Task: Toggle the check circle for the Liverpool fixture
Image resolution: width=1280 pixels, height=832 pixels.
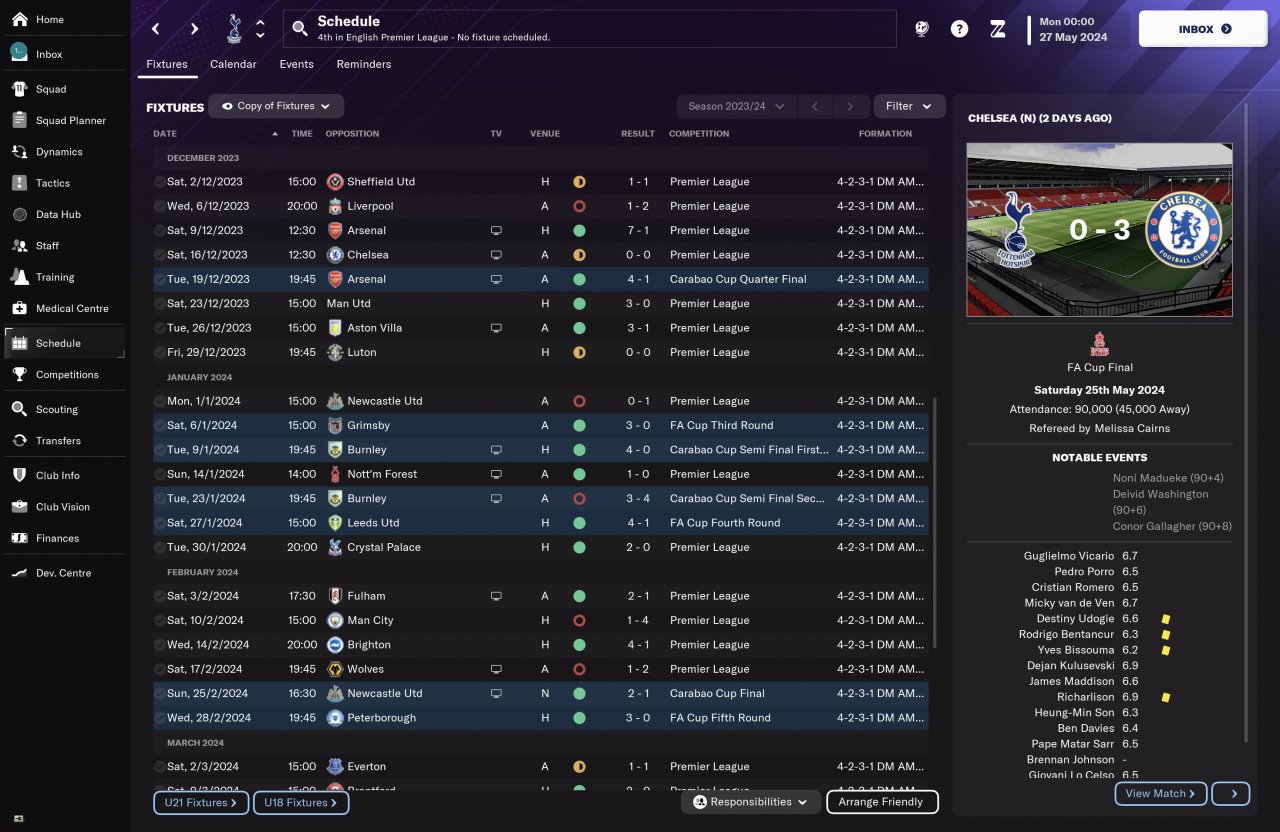Action: coord(160,206)
